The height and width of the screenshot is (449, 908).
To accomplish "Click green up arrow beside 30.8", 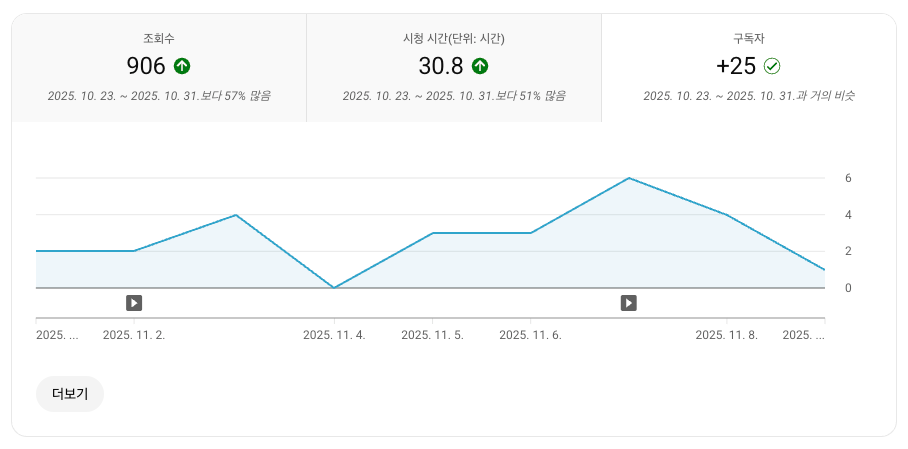I will click(480, 66).
